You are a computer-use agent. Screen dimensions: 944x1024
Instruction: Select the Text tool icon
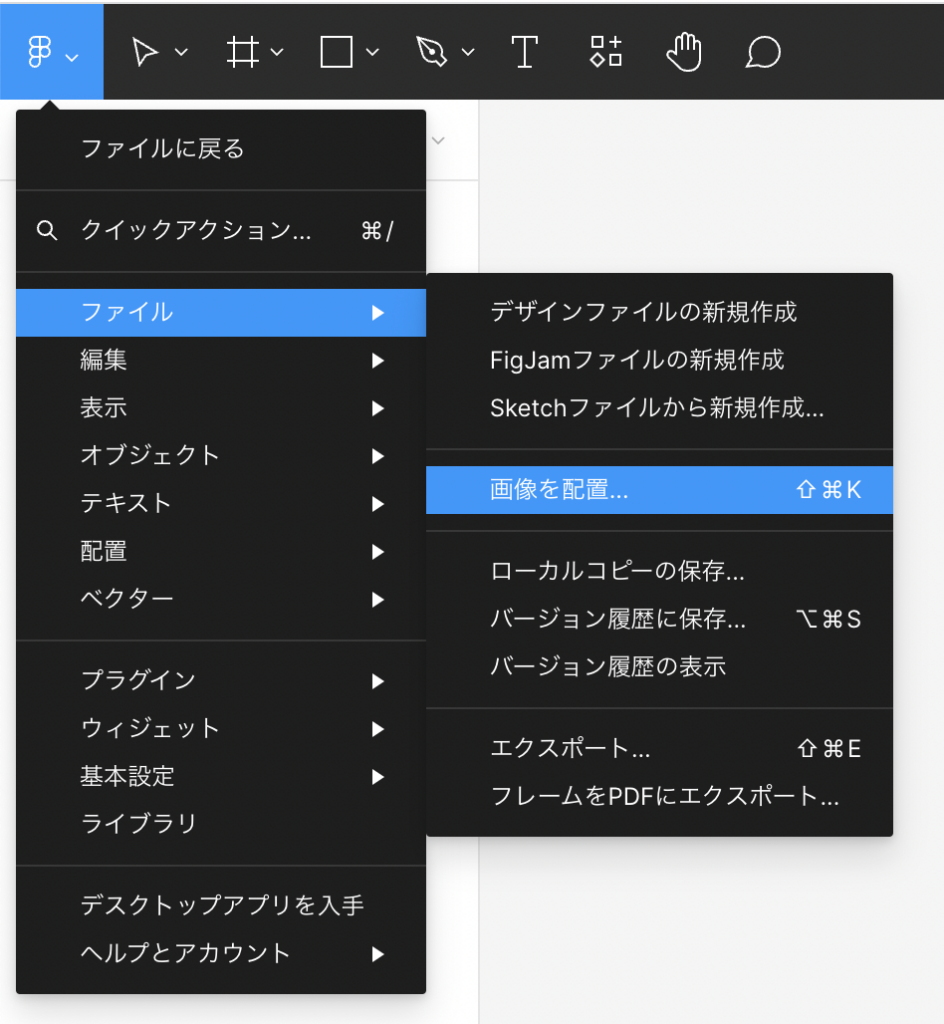point(524,52)
